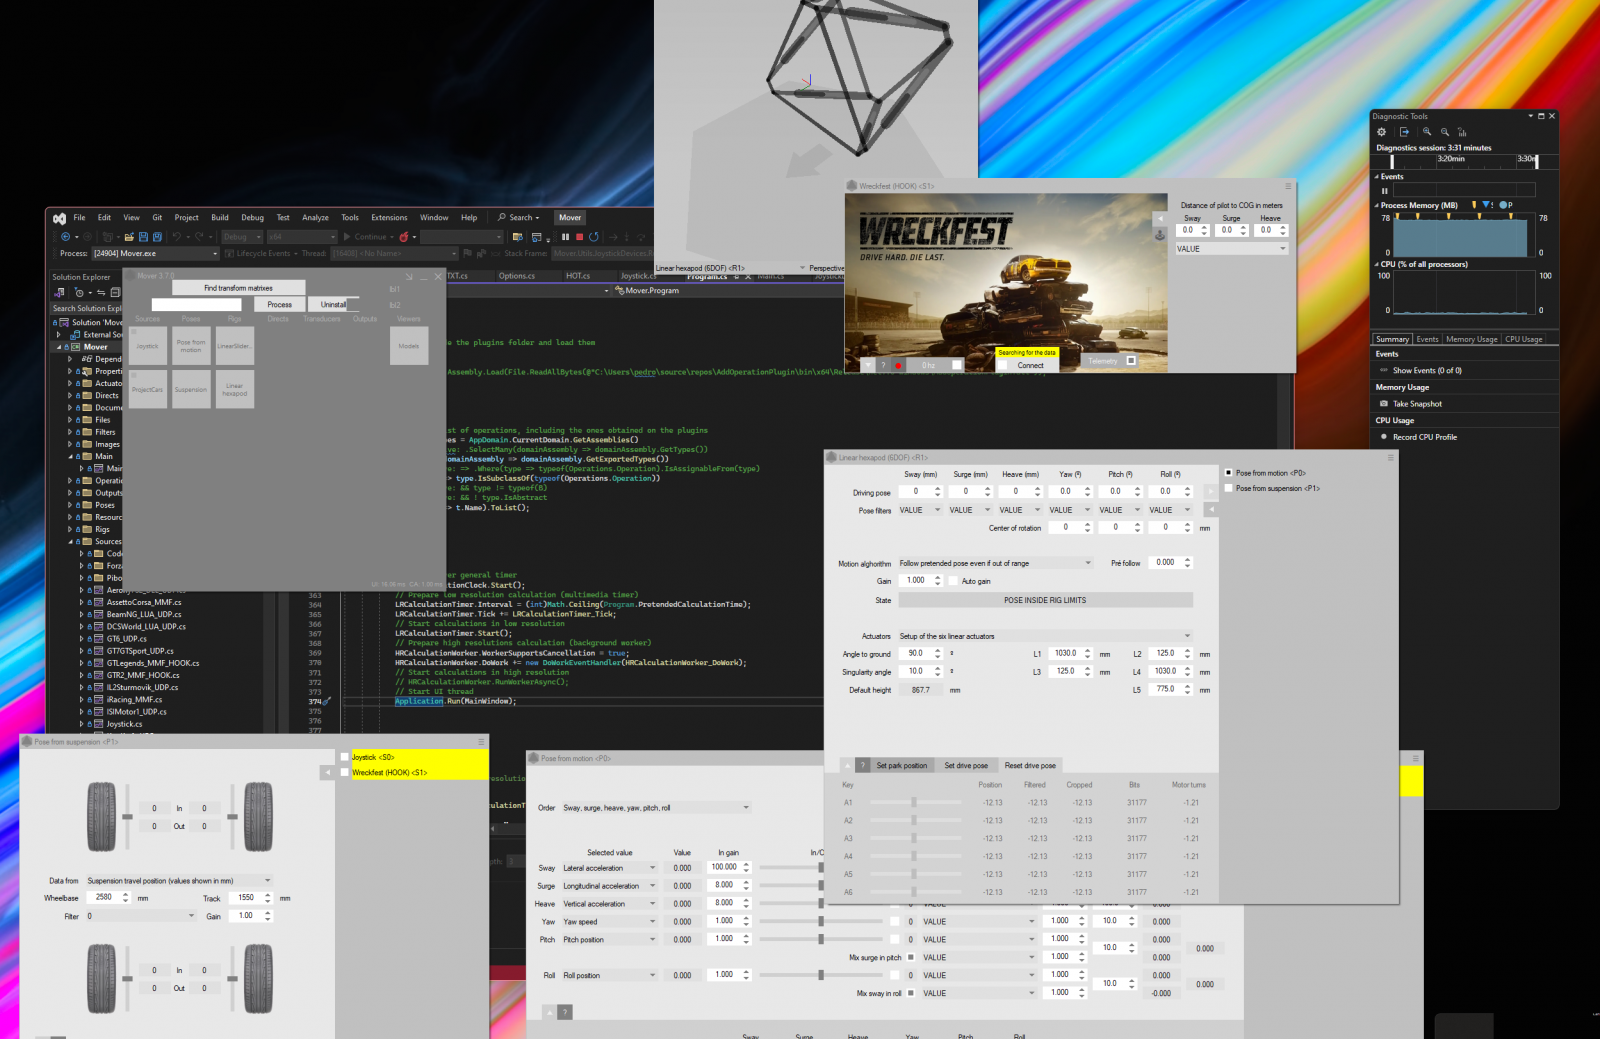This screenshot has width=1600, height=1039.
Task: Click the Restart debugging icon
Action: coord(594,237)
